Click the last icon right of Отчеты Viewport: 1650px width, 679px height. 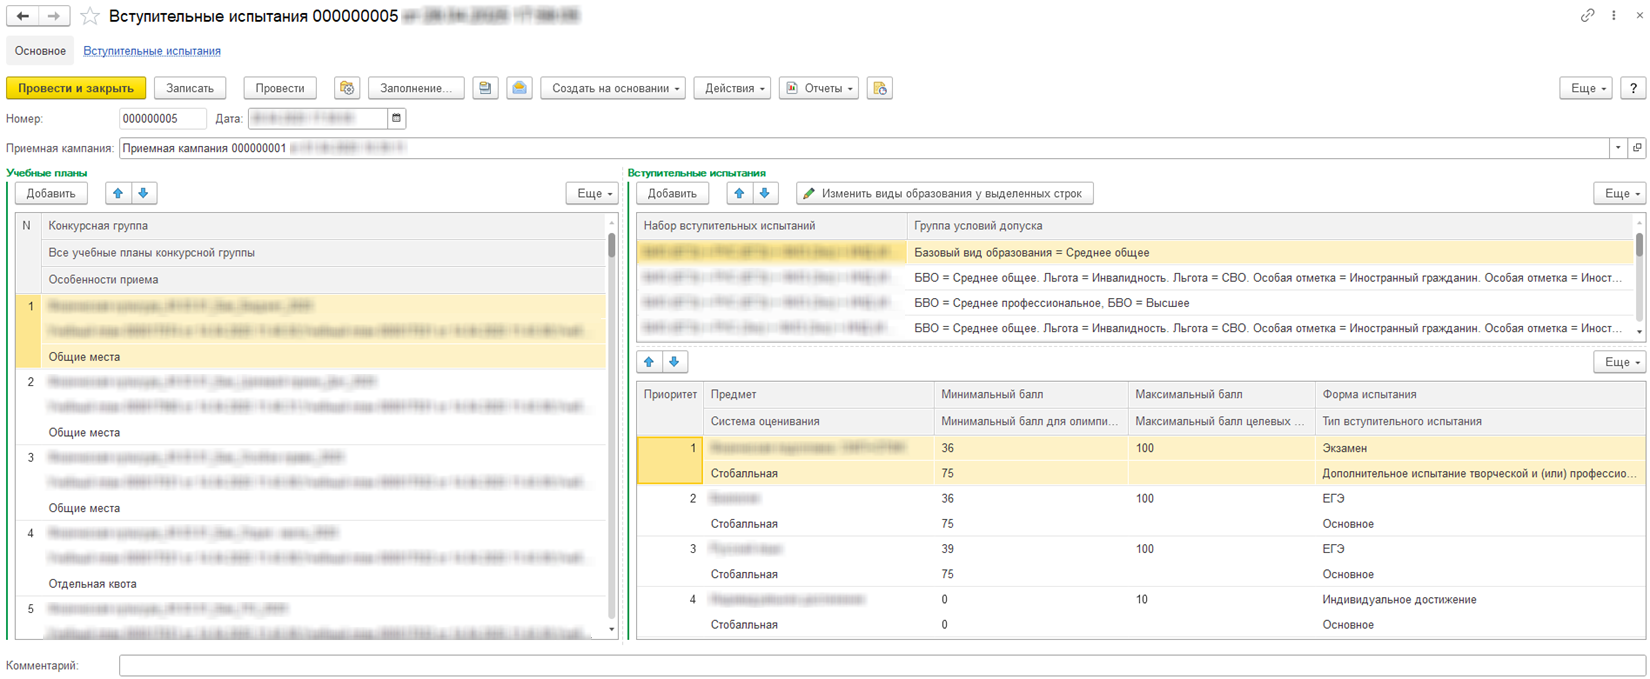[880, 88]
